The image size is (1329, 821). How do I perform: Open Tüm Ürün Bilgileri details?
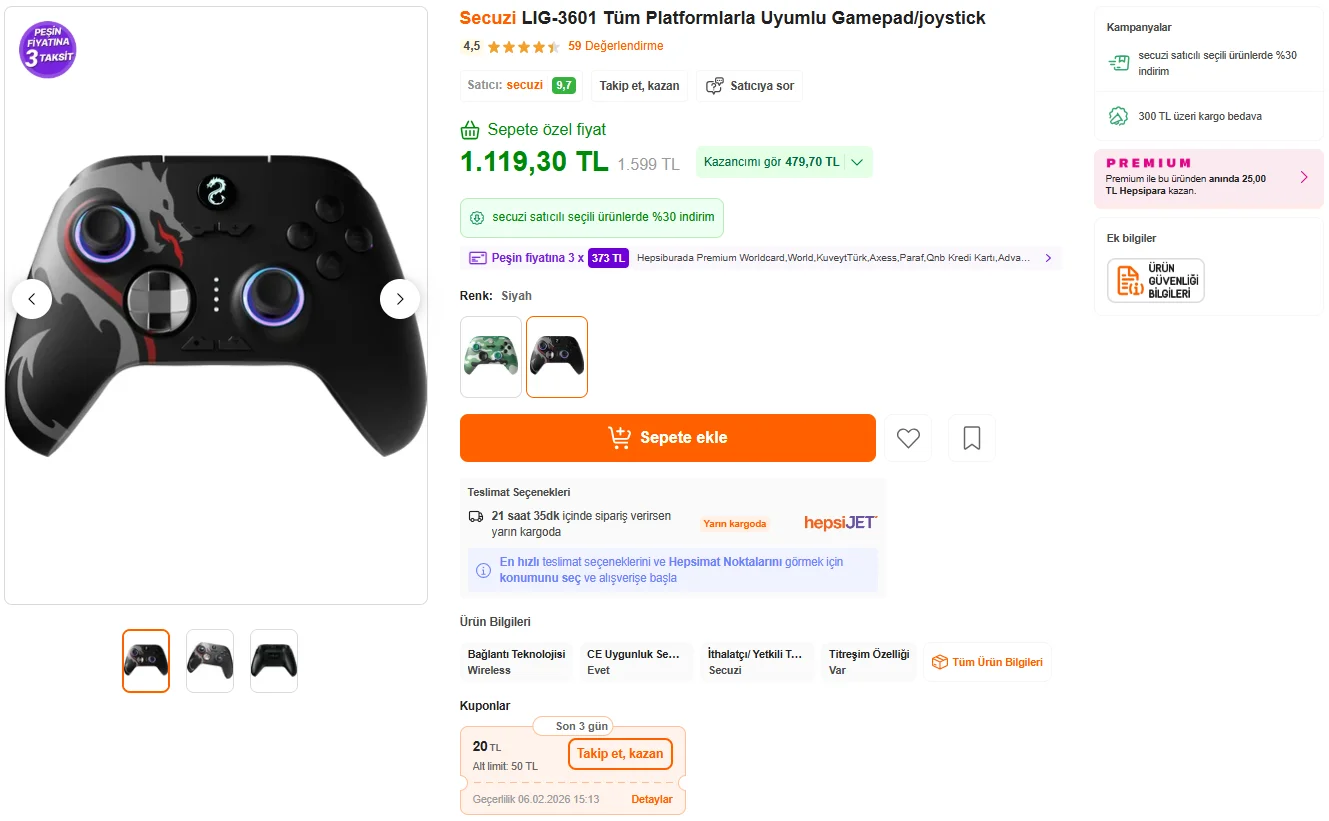[x=987, y=662]
